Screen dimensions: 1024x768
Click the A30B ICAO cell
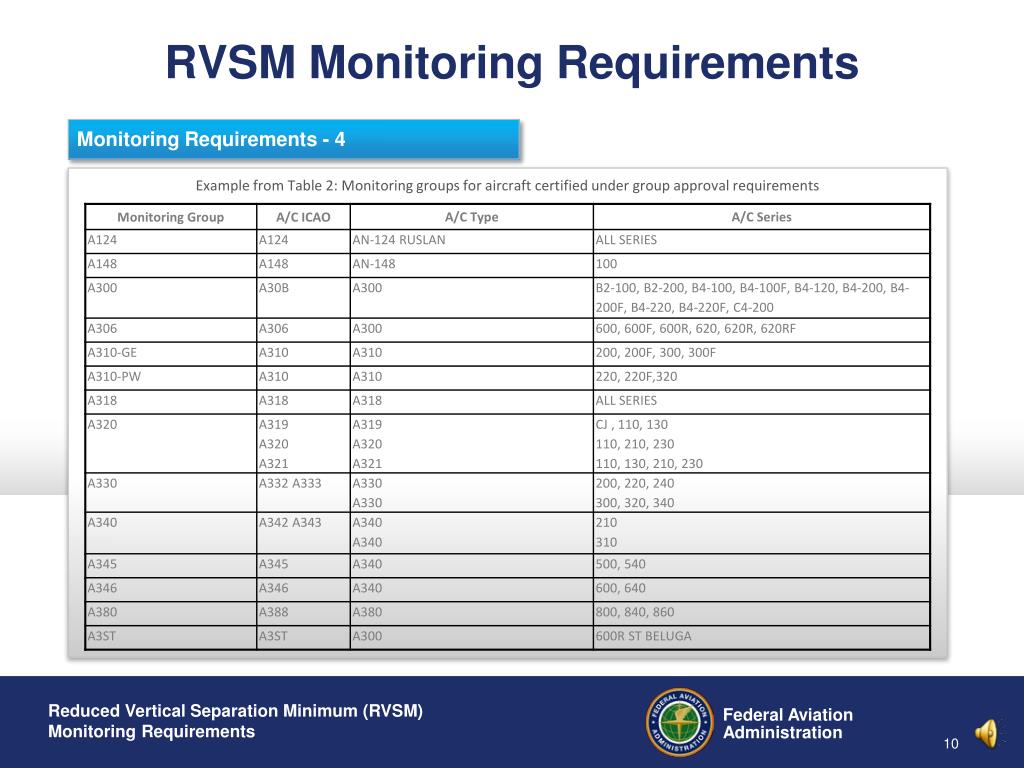303,298
